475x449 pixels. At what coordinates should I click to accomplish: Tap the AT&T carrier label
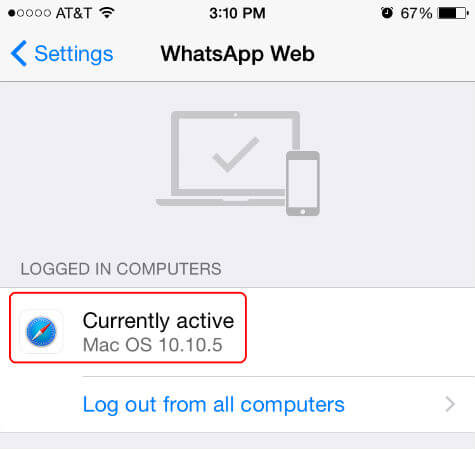pos(73,13)
